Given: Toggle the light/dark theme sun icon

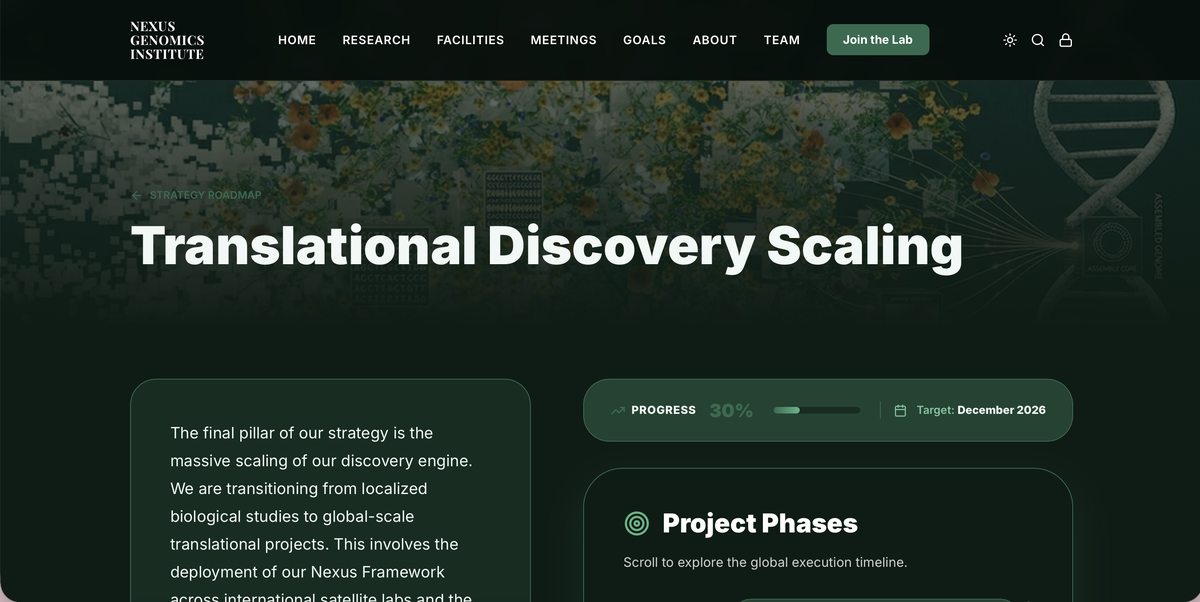Looking at the screenshot, I should coord(1010,40).
